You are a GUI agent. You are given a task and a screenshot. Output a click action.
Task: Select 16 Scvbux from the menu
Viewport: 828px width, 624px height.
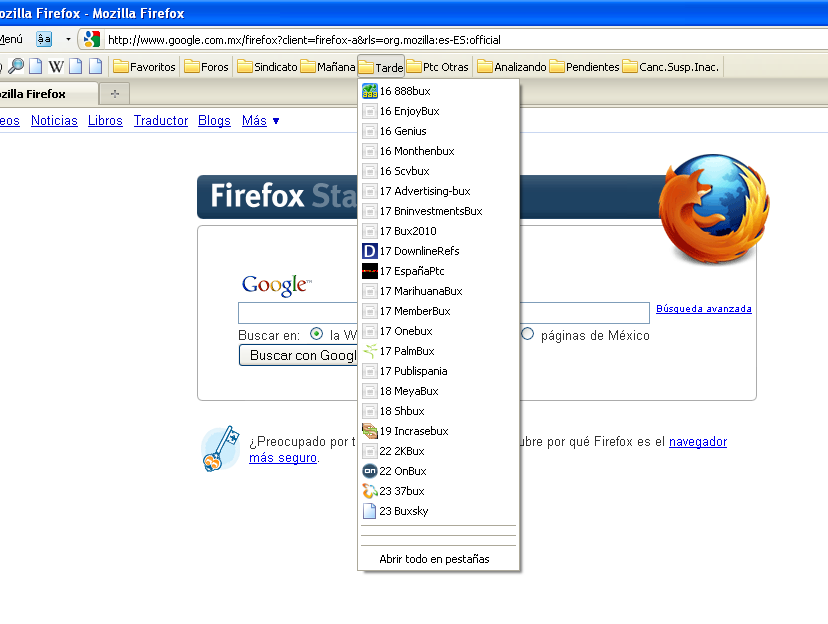tap(438, 171)
